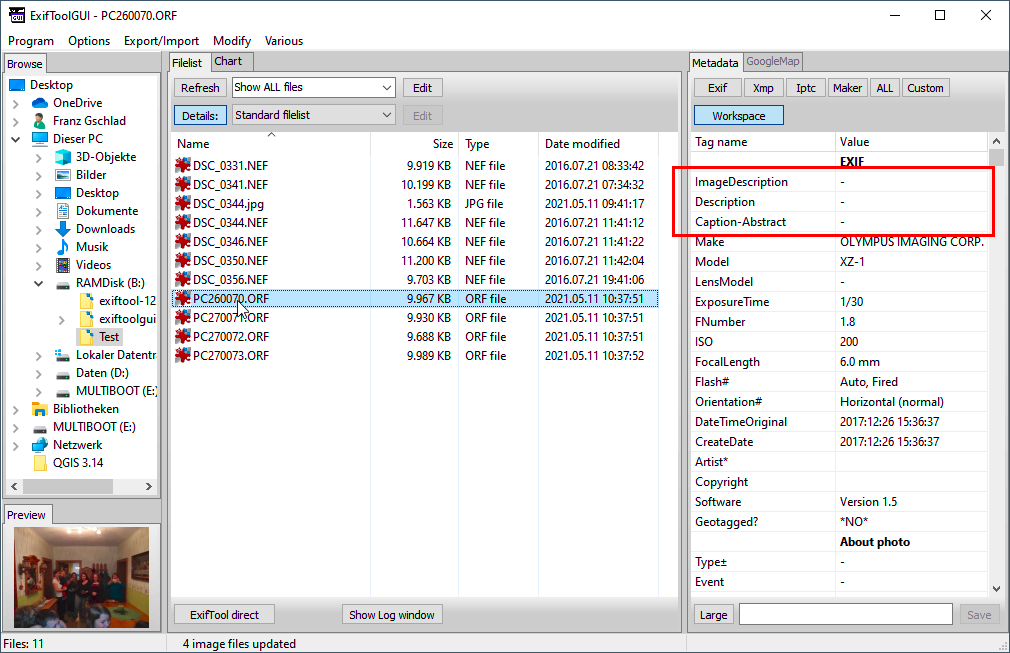Screen dimensions: 1010x653
Task: Click the Franz Gschlad user icon
Action: tap(40, 121)
